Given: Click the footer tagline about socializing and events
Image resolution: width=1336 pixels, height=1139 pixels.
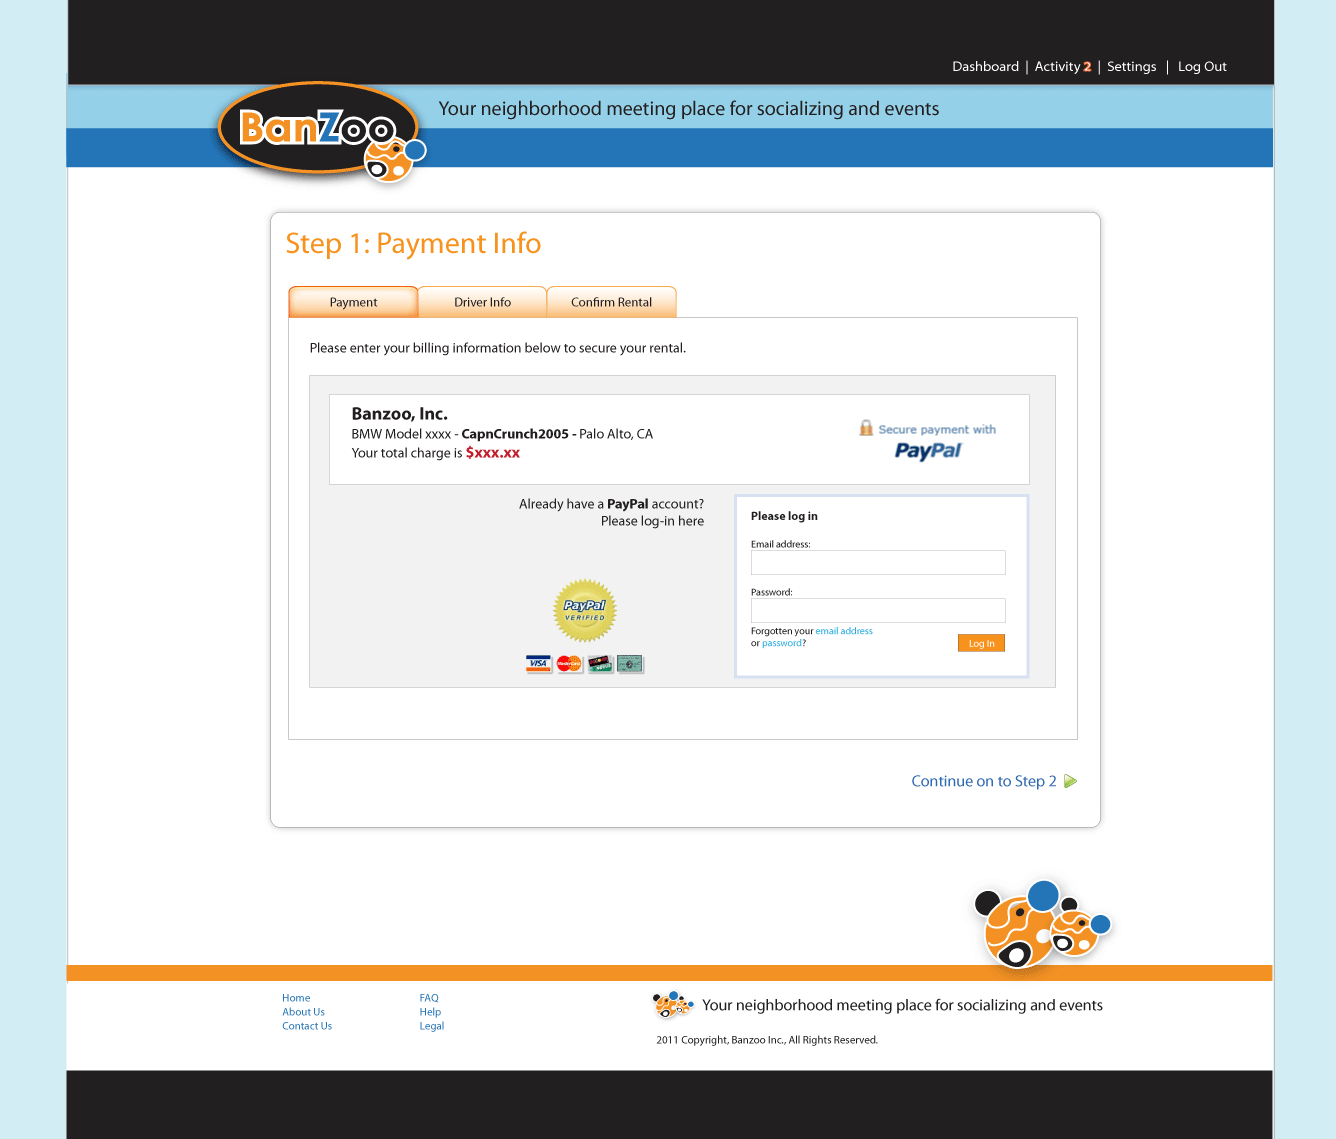Looking at the screenshot, I should [902, 1005].
